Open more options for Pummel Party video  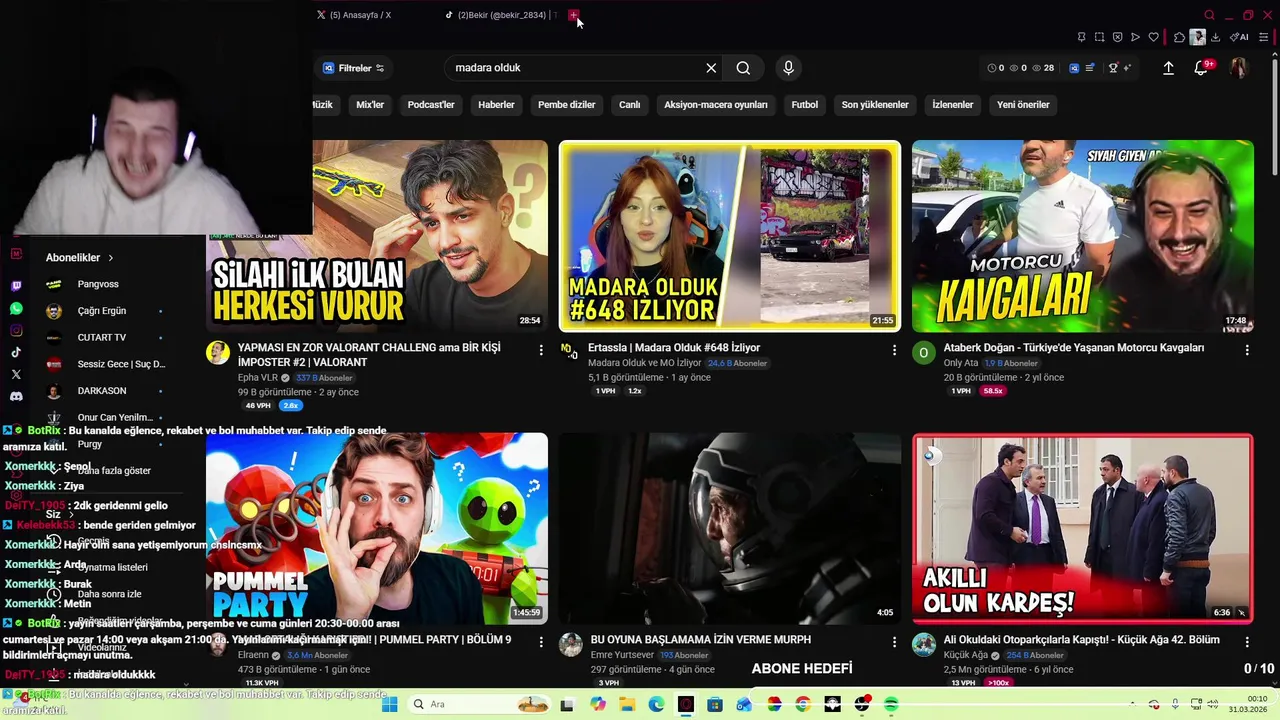(541, 642)
